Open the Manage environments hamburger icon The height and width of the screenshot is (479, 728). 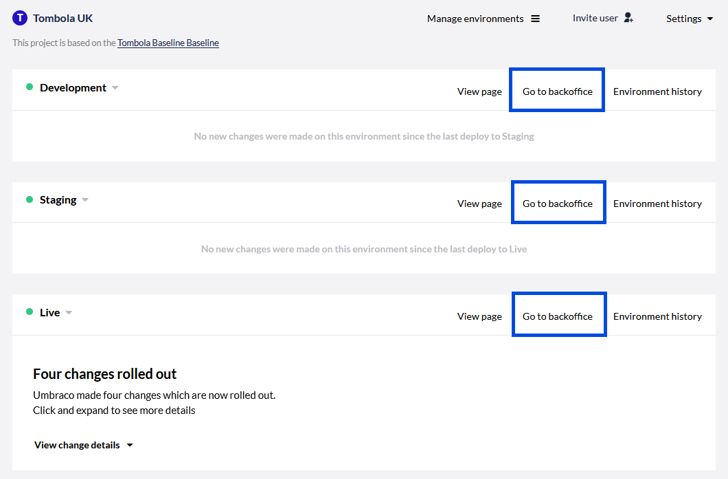[535, 19]
